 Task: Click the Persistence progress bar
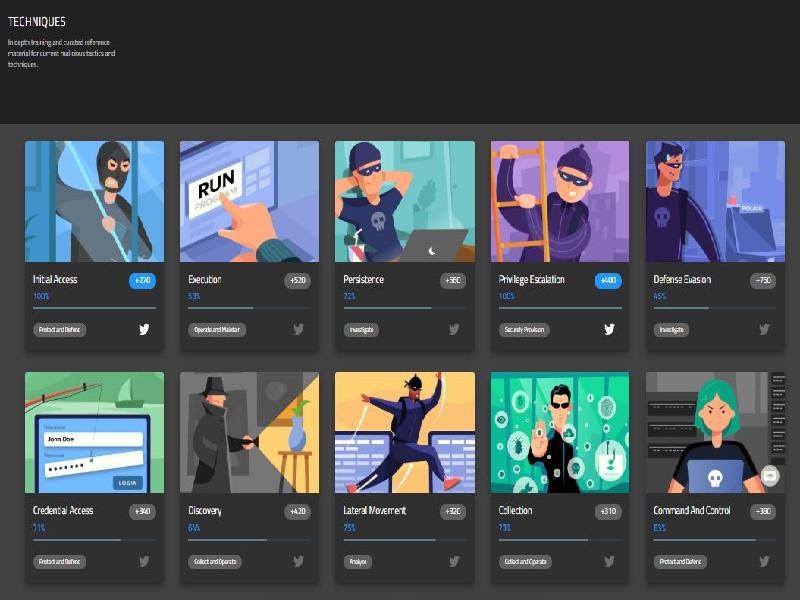[x=405, y=308]
